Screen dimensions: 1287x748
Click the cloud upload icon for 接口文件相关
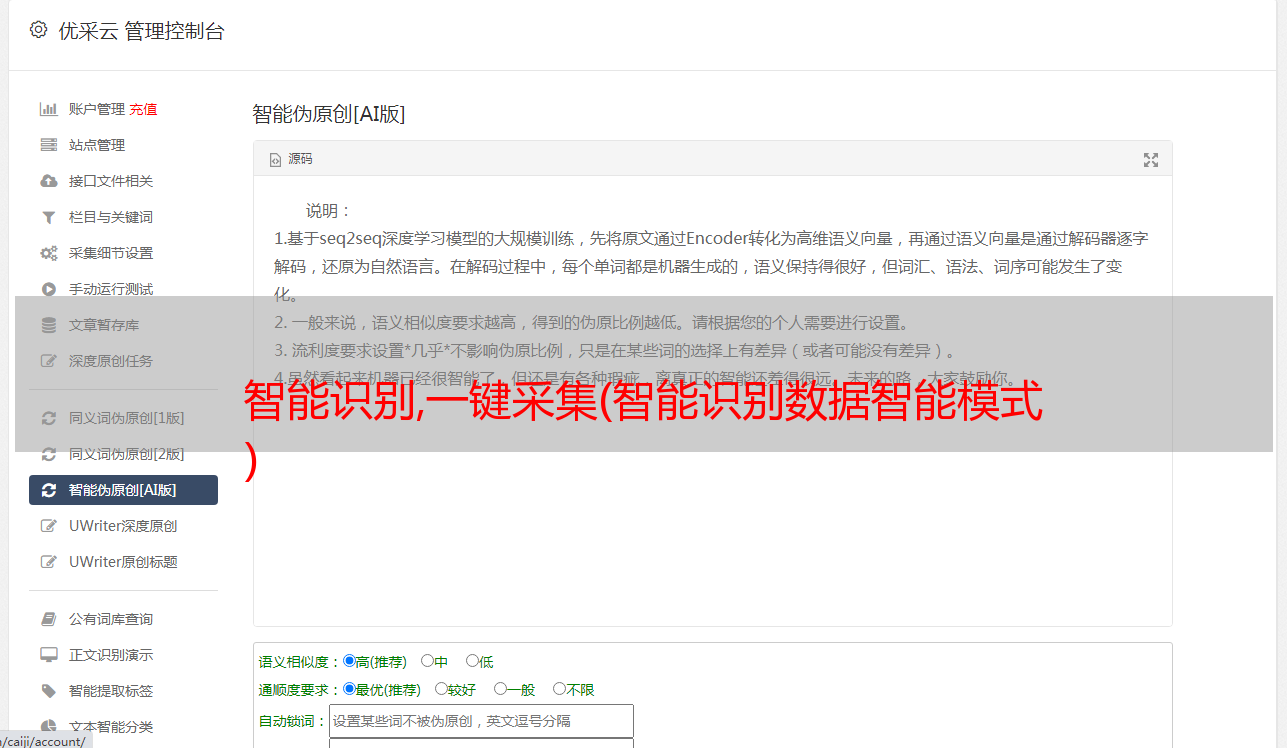48,181
